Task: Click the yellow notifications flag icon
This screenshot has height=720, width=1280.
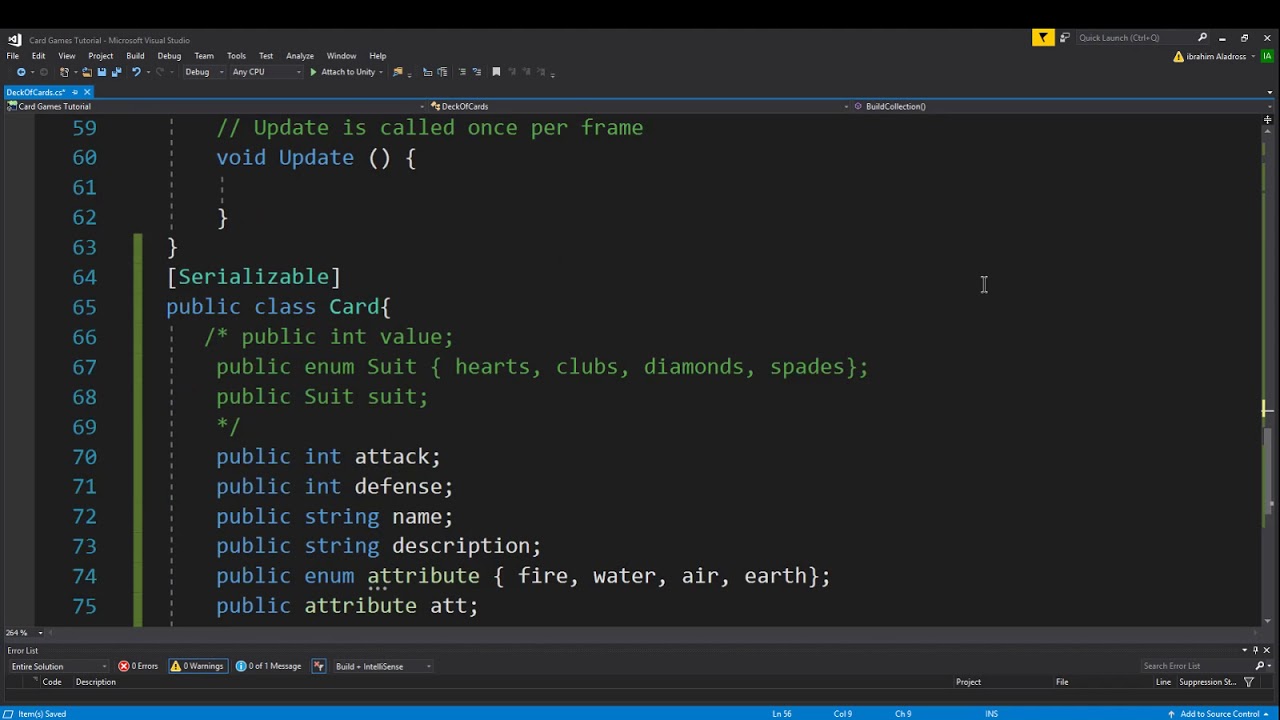Action: [1043, 38]
